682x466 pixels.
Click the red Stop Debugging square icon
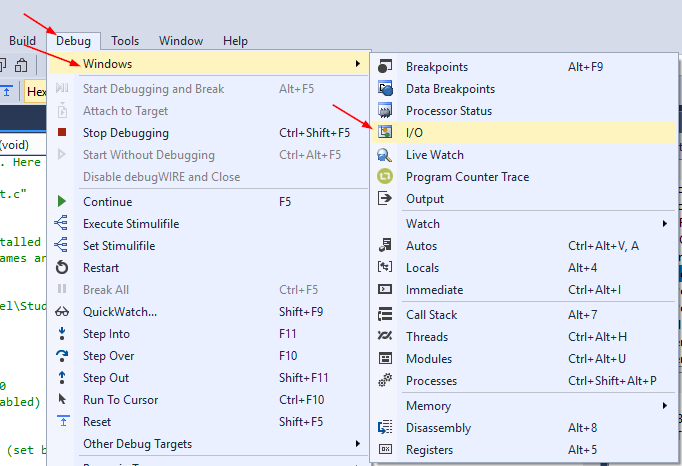[62, 132]
